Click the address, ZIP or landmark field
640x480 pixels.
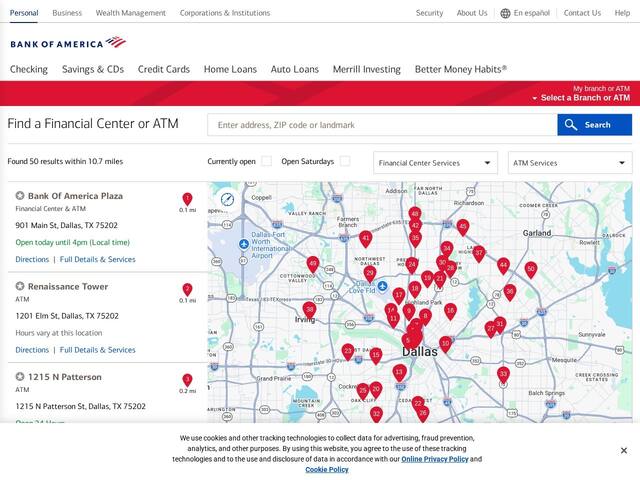(382, 124)
